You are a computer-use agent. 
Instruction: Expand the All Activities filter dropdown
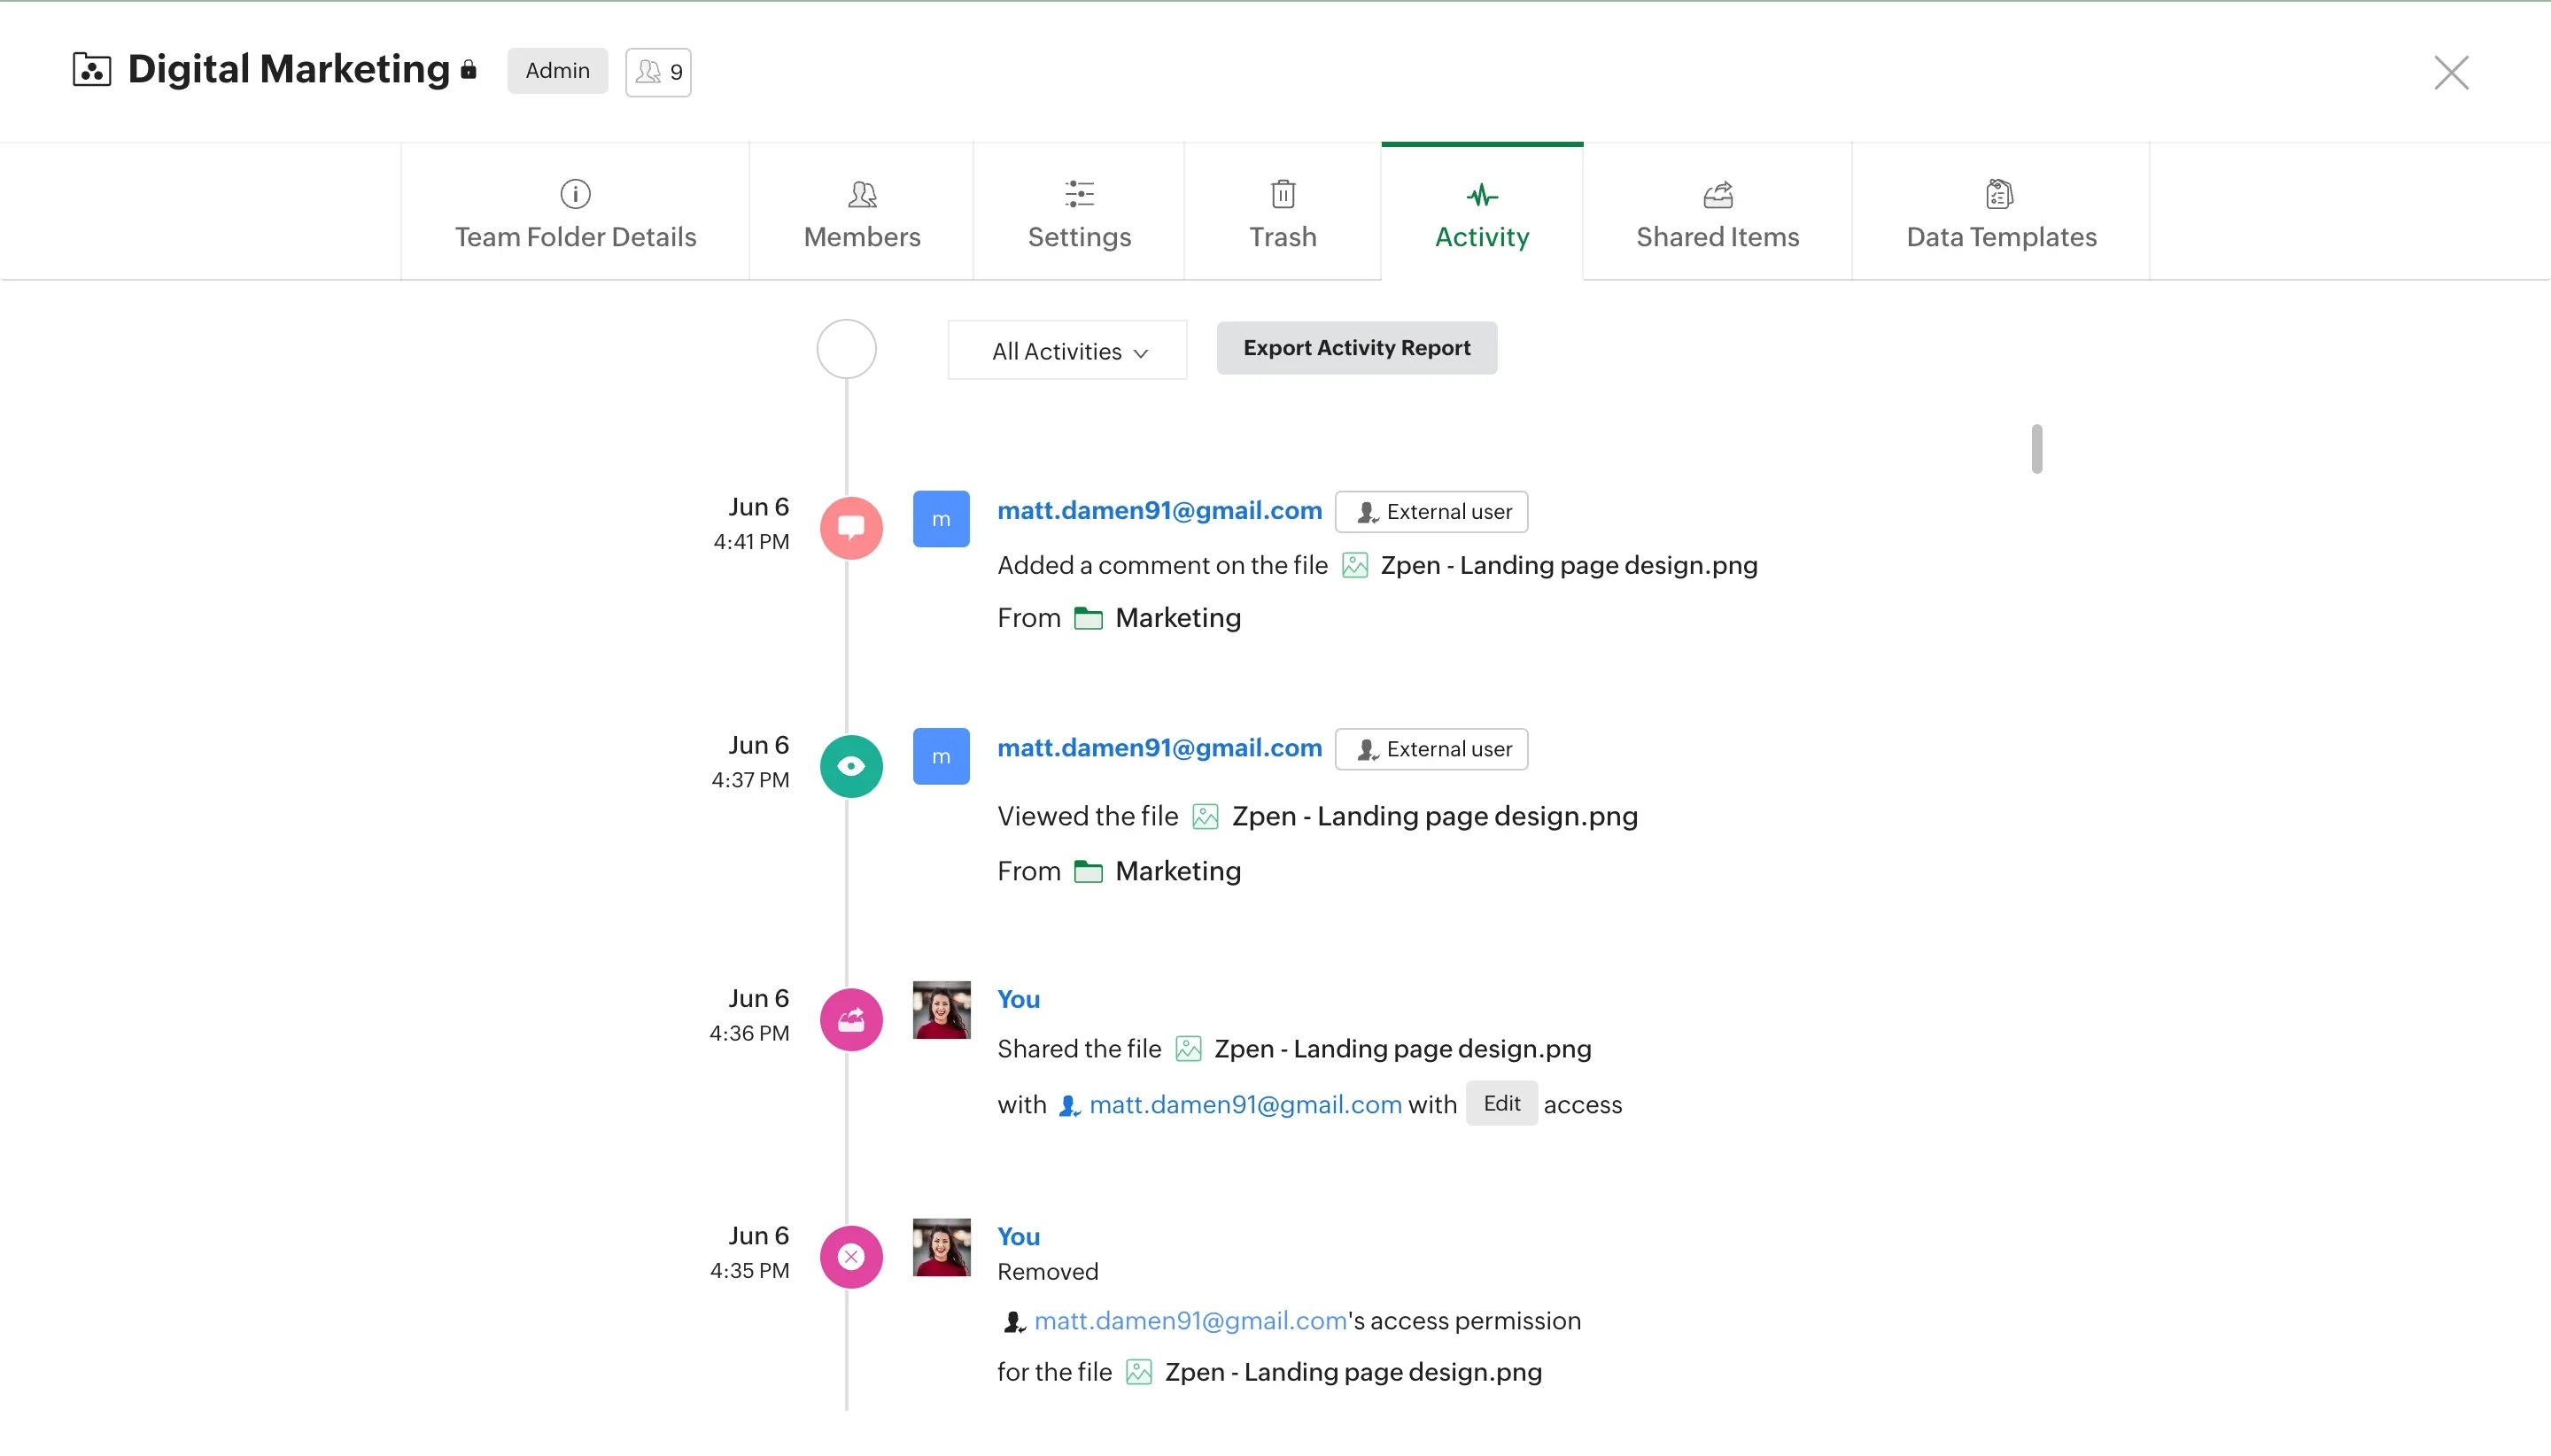point(1068,350)
